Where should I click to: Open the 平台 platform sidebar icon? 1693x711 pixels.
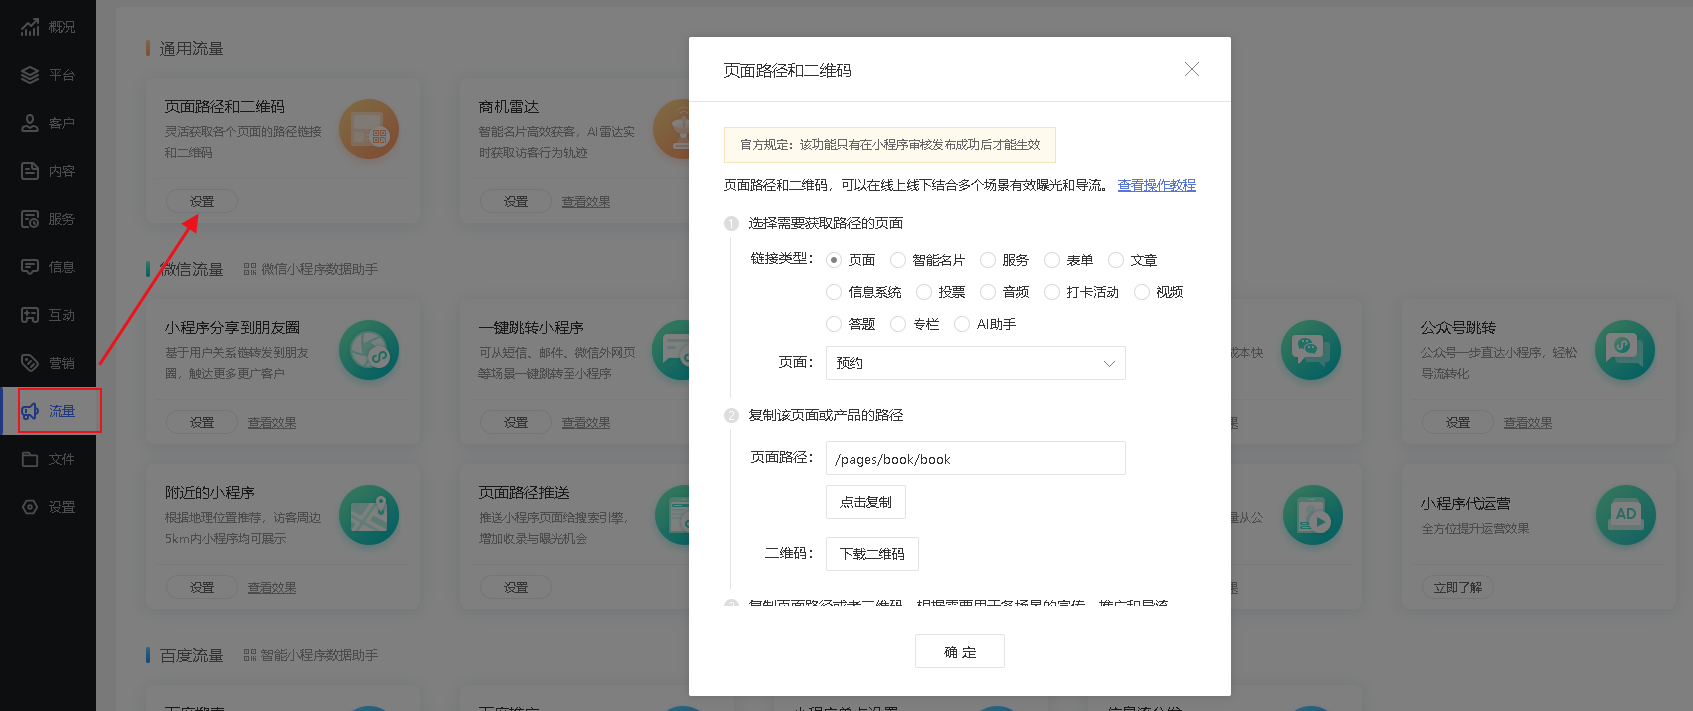(30, 75)
